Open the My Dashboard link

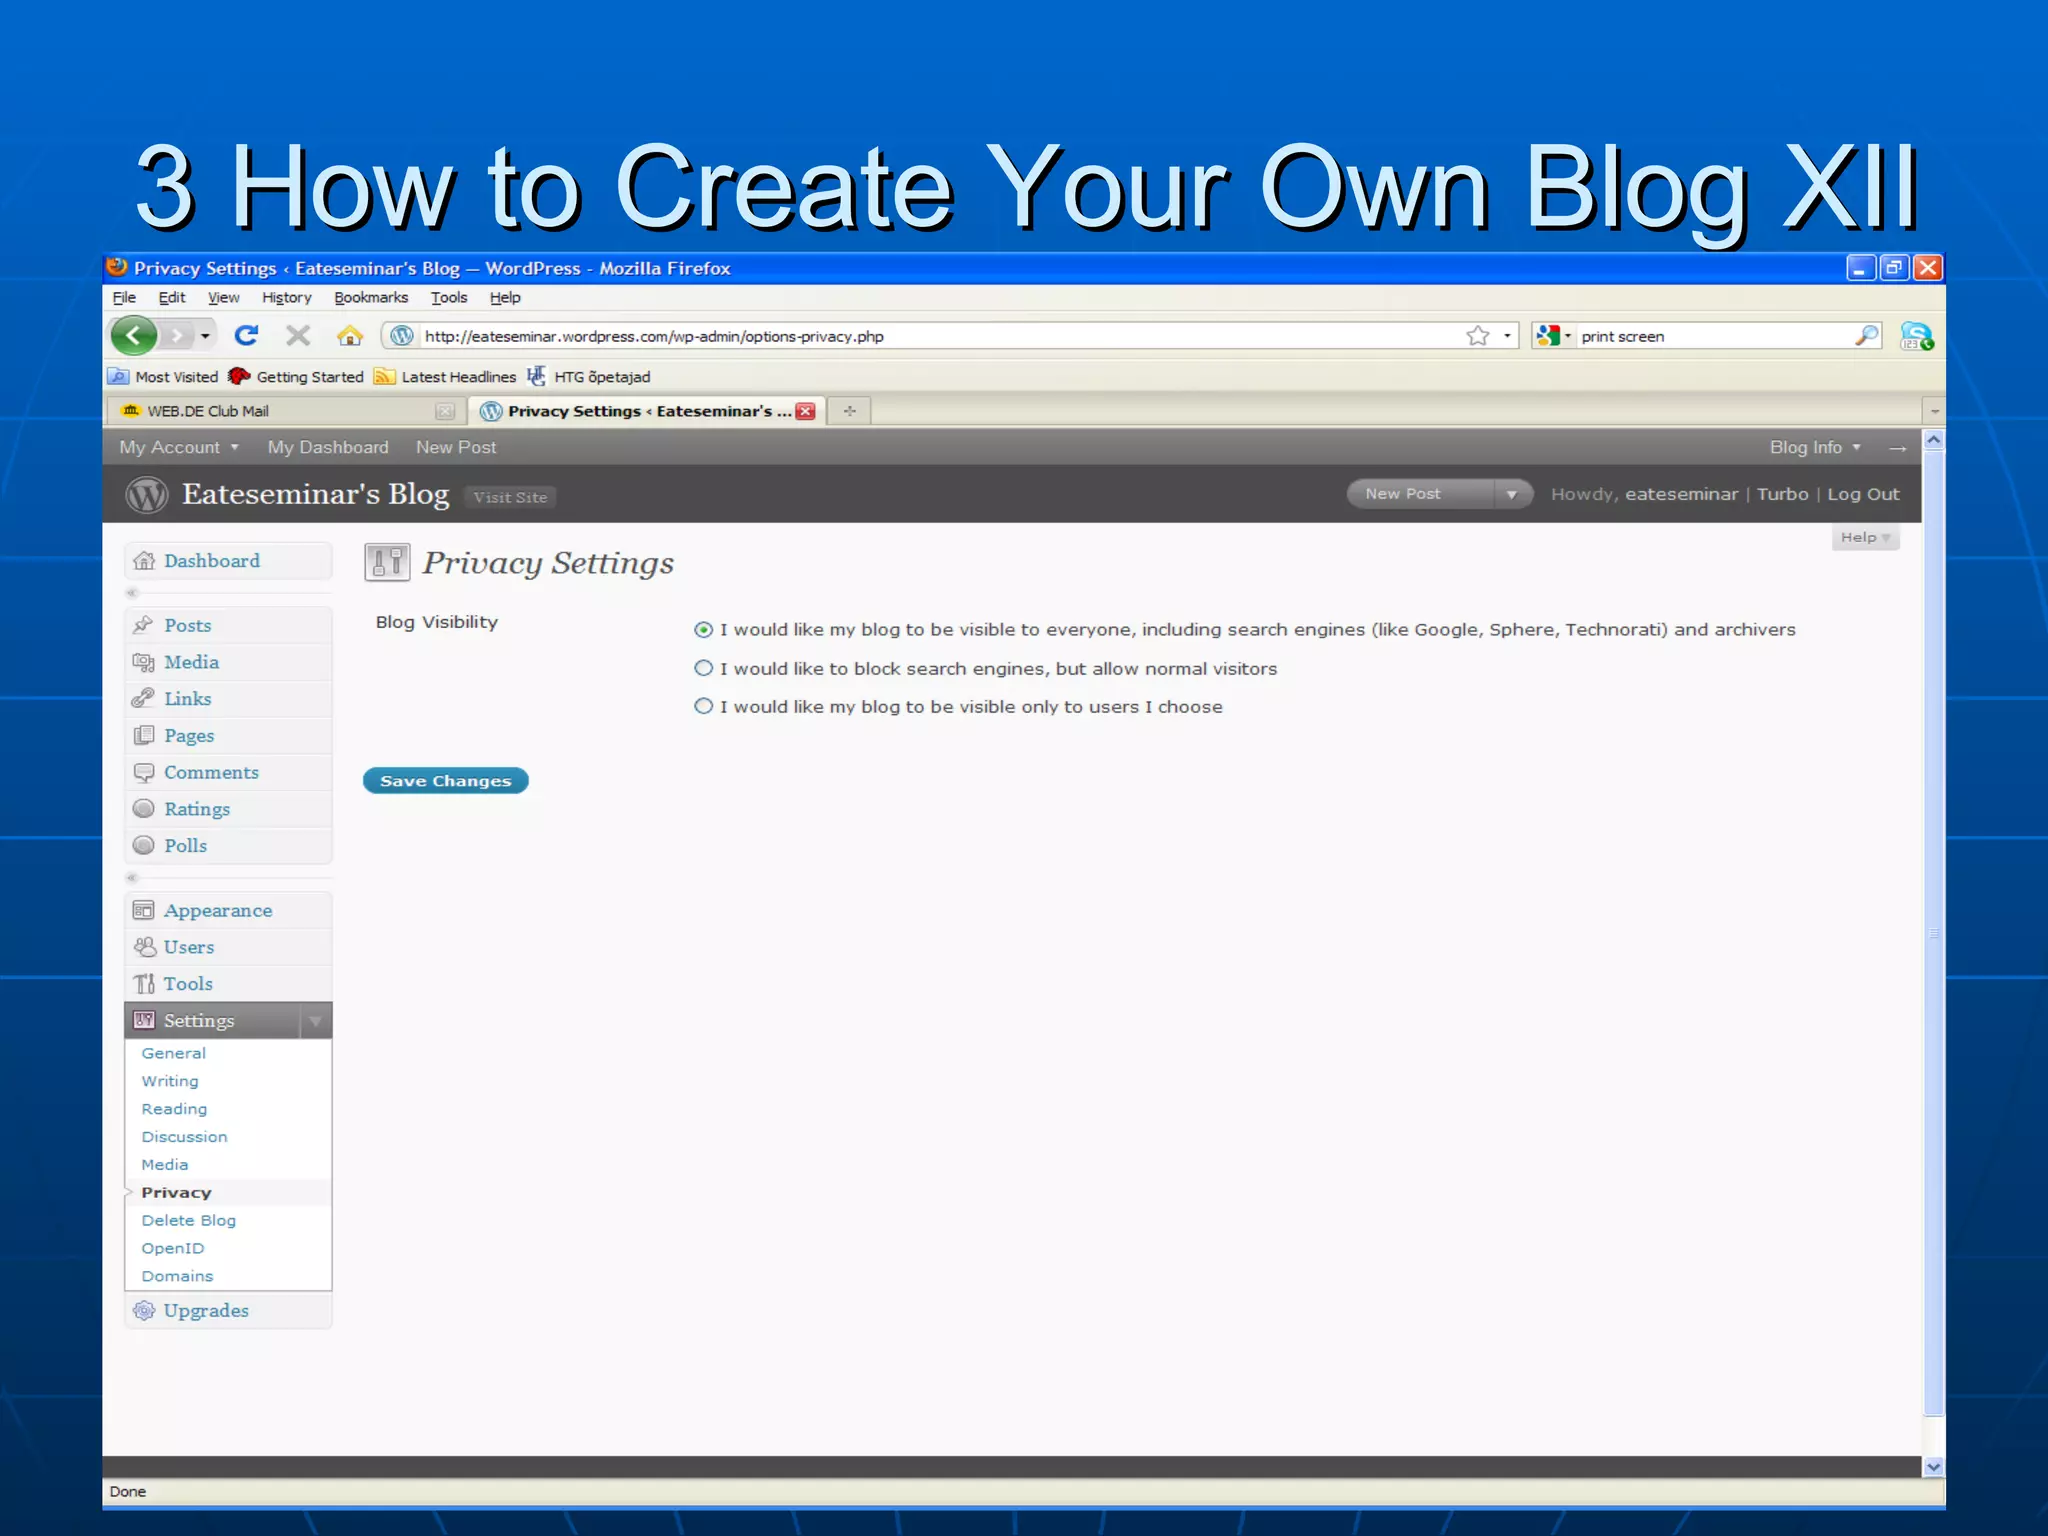coord(328,447)
